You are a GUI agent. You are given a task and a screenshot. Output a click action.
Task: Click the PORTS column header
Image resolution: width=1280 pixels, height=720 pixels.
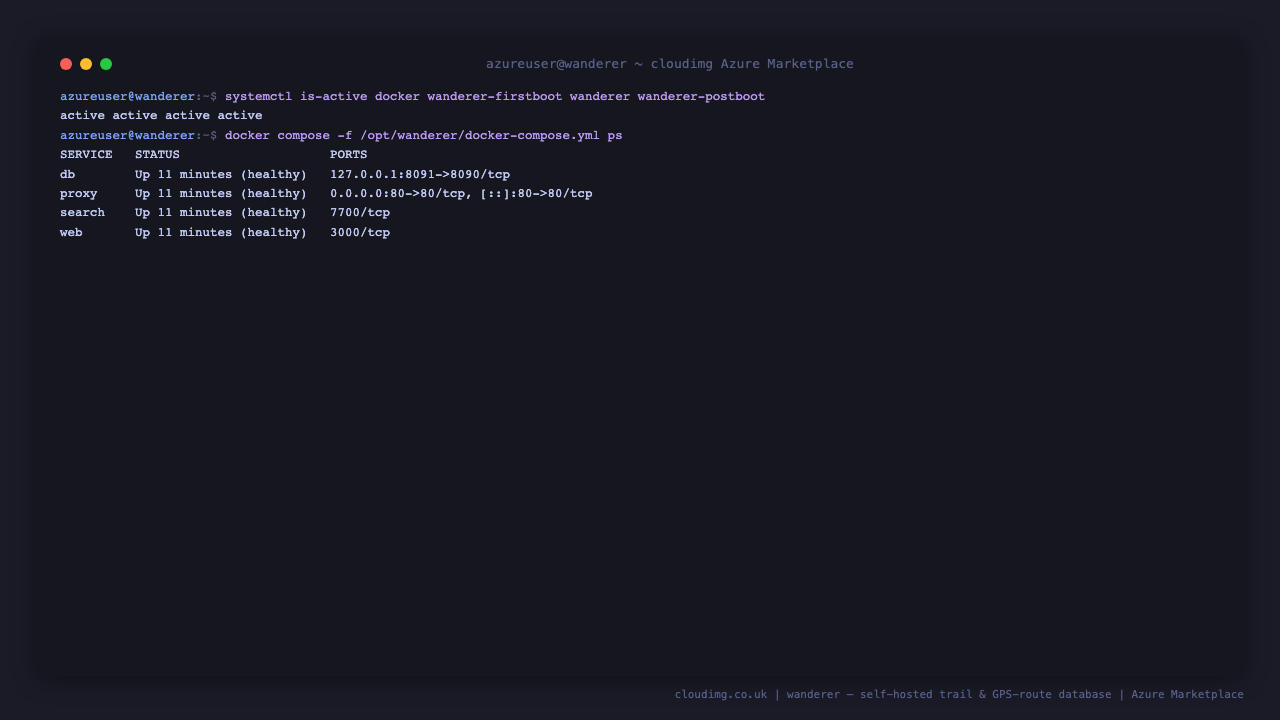[x=349, y=155]
